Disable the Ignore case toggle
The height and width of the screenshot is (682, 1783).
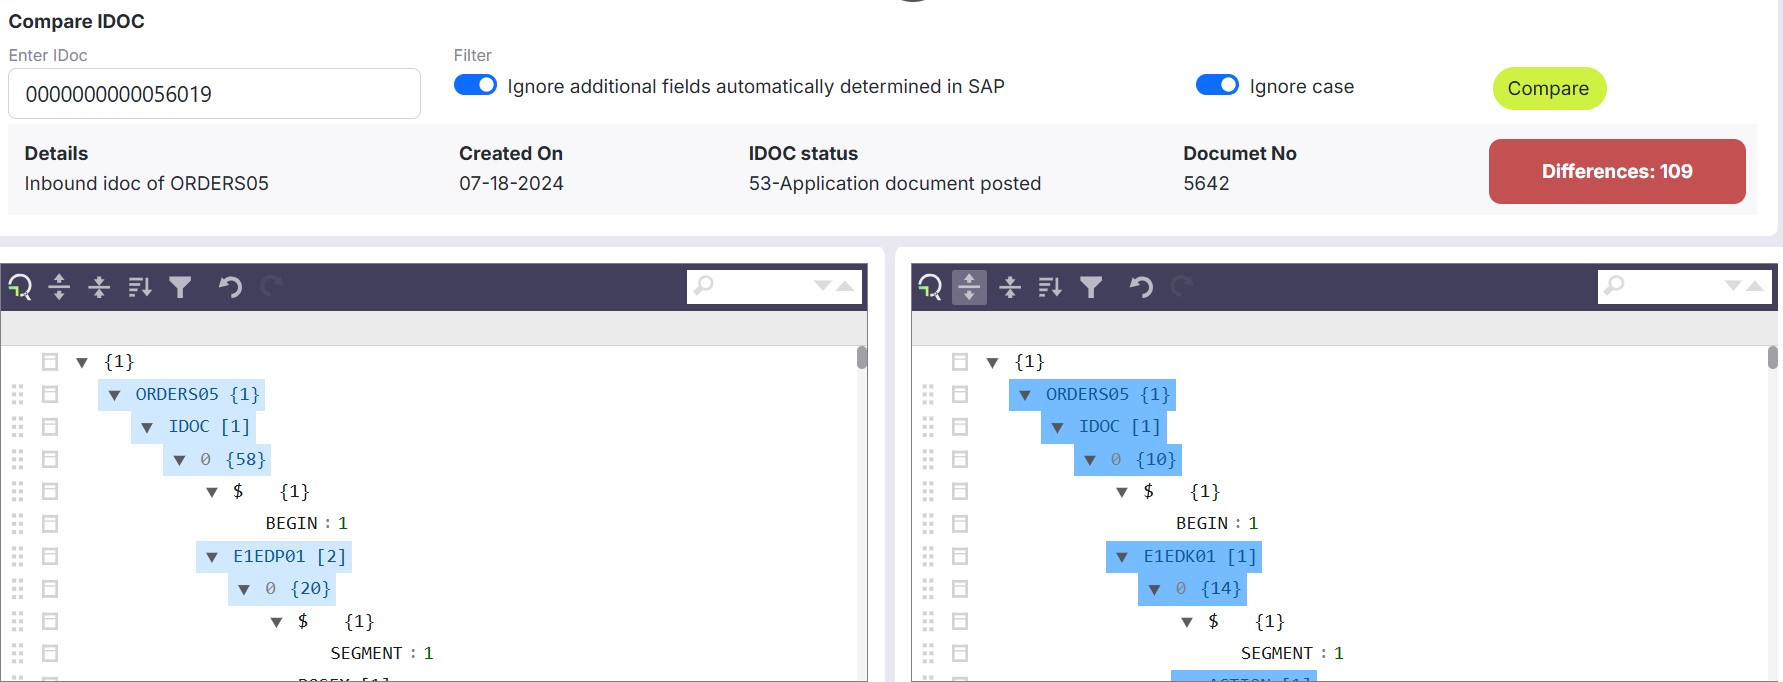tap(1217, 85)
